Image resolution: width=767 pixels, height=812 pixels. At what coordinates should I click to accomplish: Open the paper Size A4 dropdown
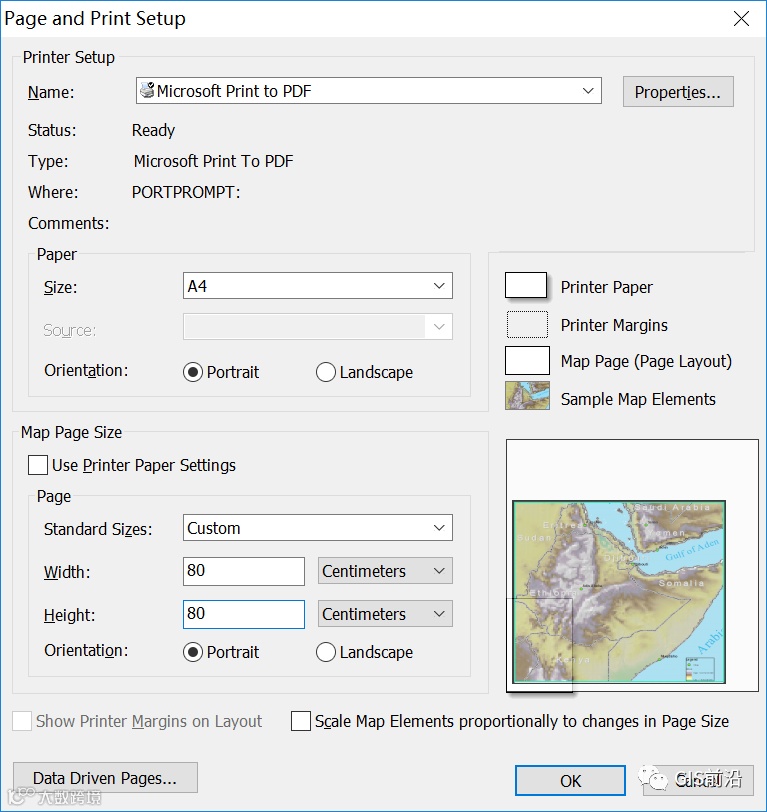pyautogui.click(x=439, y=285)
